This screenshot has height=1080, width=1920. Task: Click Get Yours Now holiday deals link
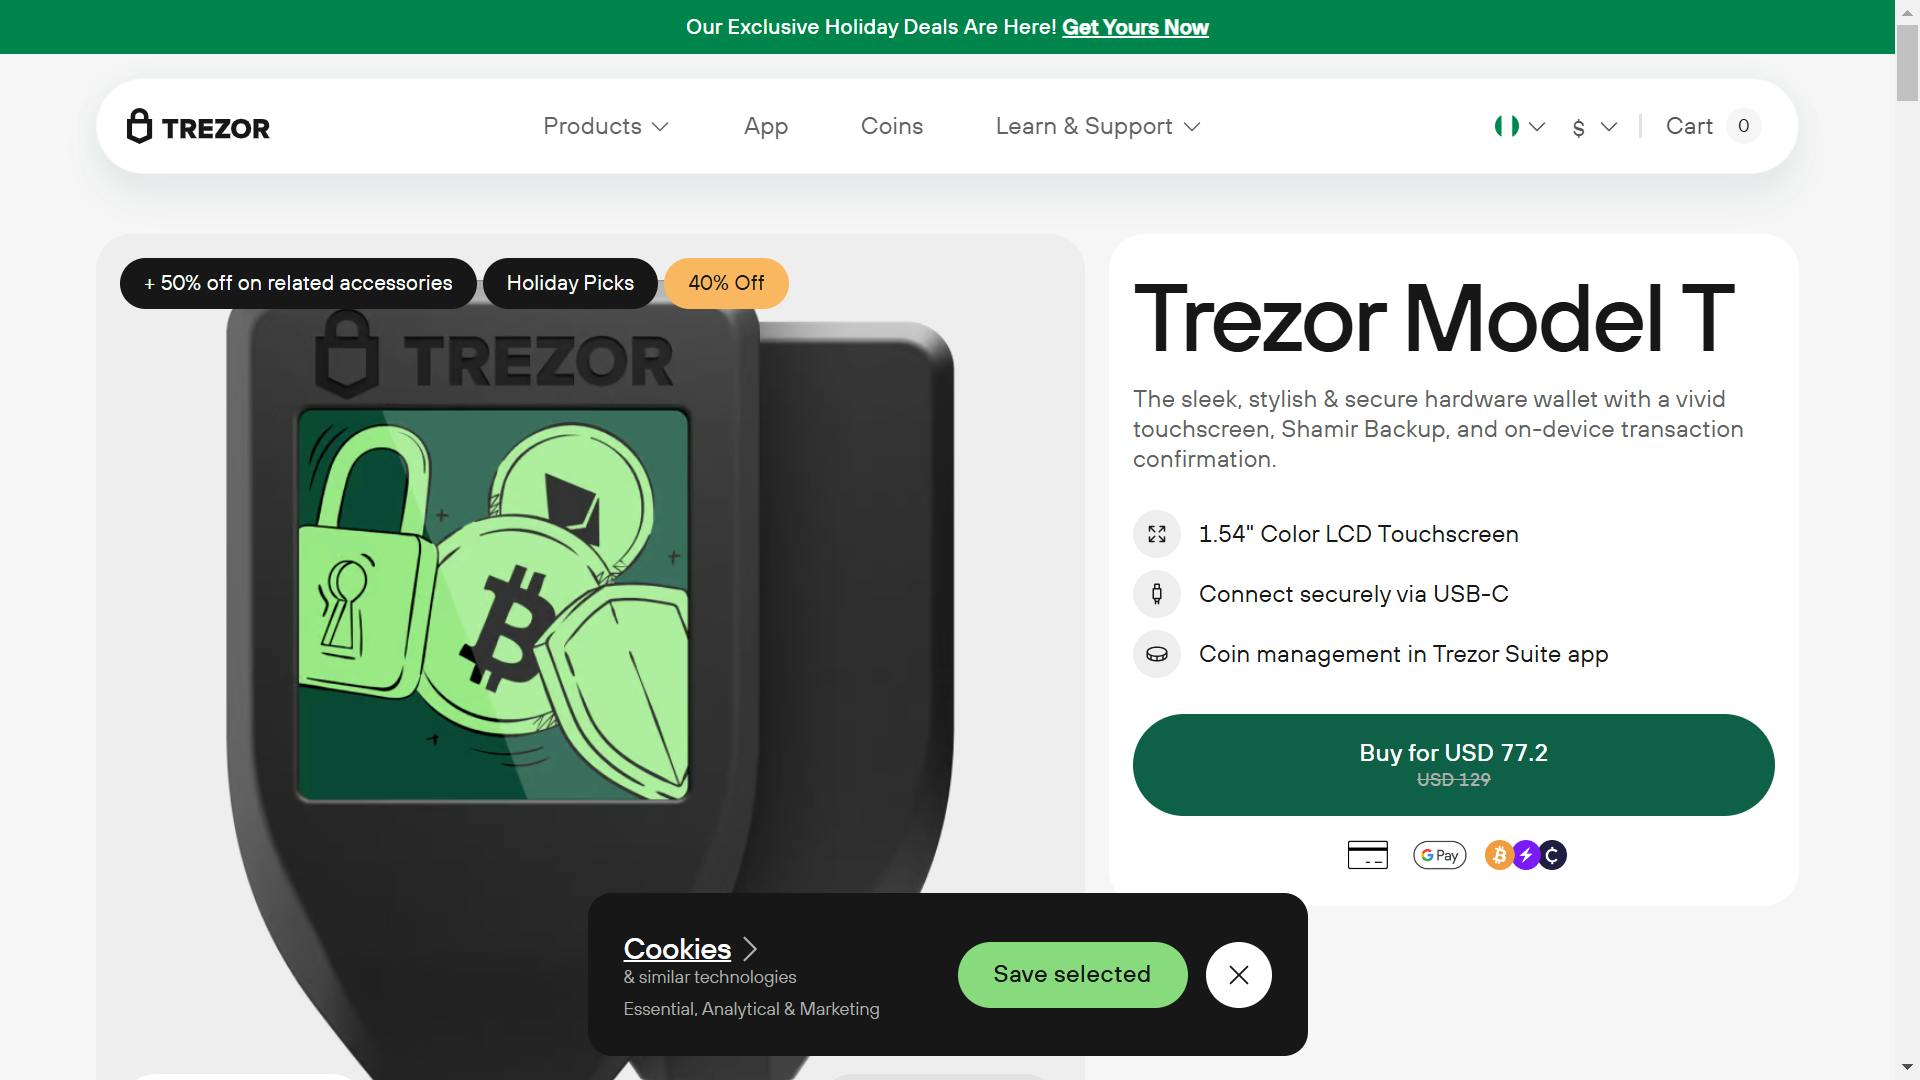coord(1134,26)
